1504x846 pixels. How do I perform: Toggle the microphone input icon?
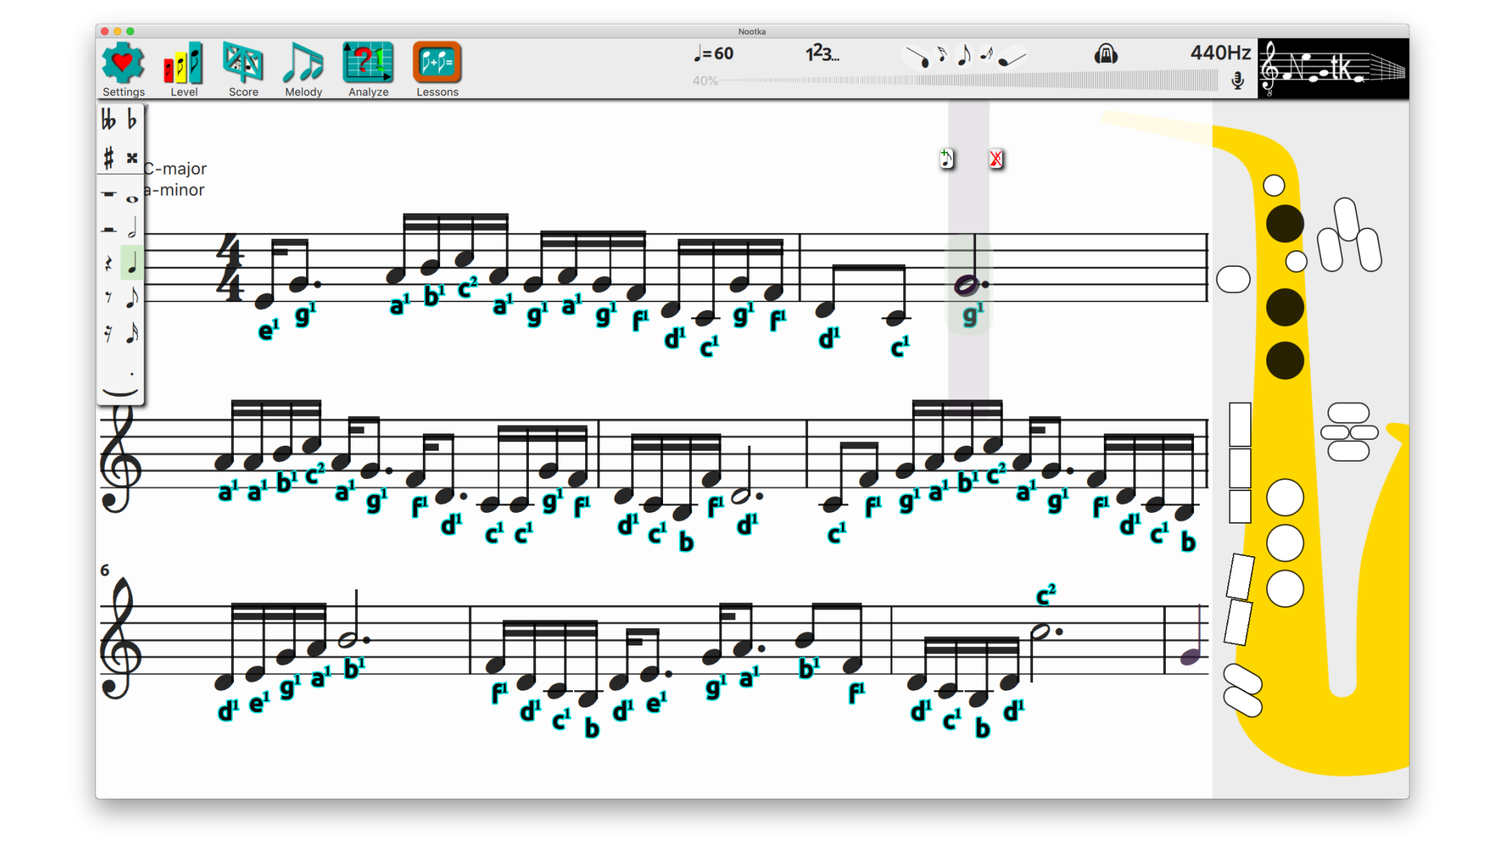tap(1237, 81)
